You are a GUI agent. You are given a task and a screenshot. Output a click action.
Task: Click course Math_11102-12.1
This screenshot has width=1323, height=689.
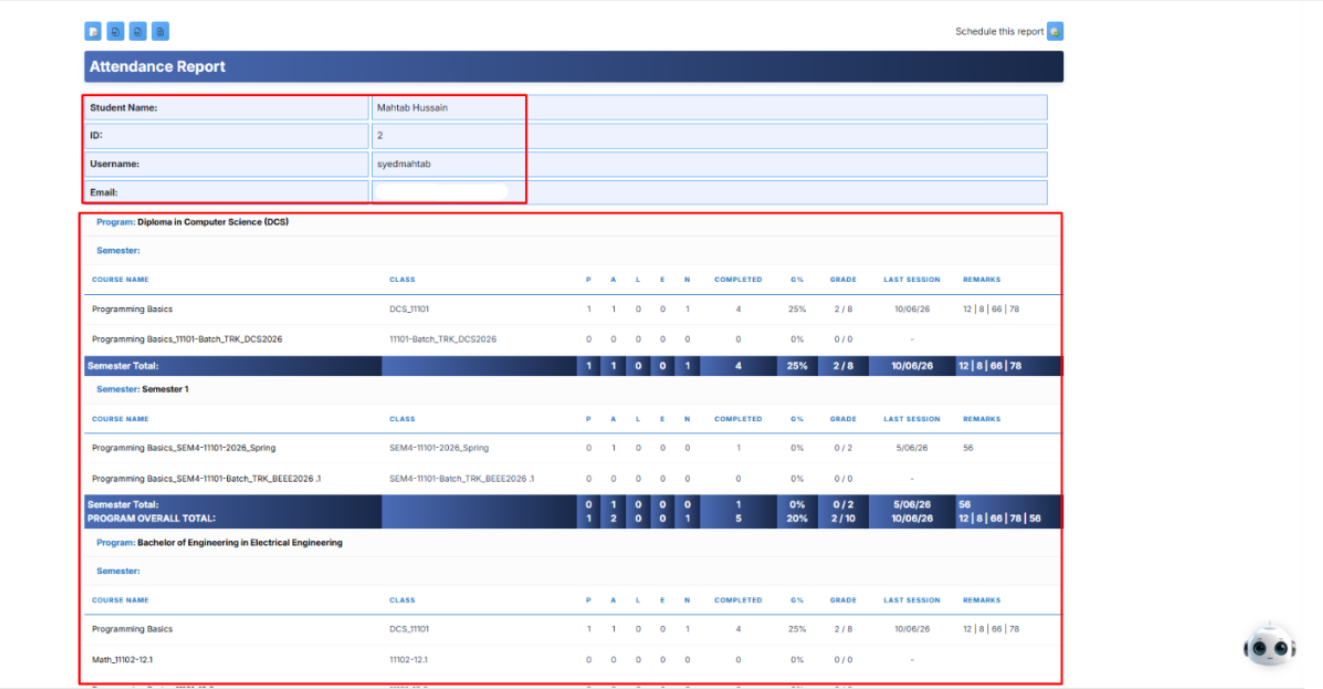(x=122, y=660)
